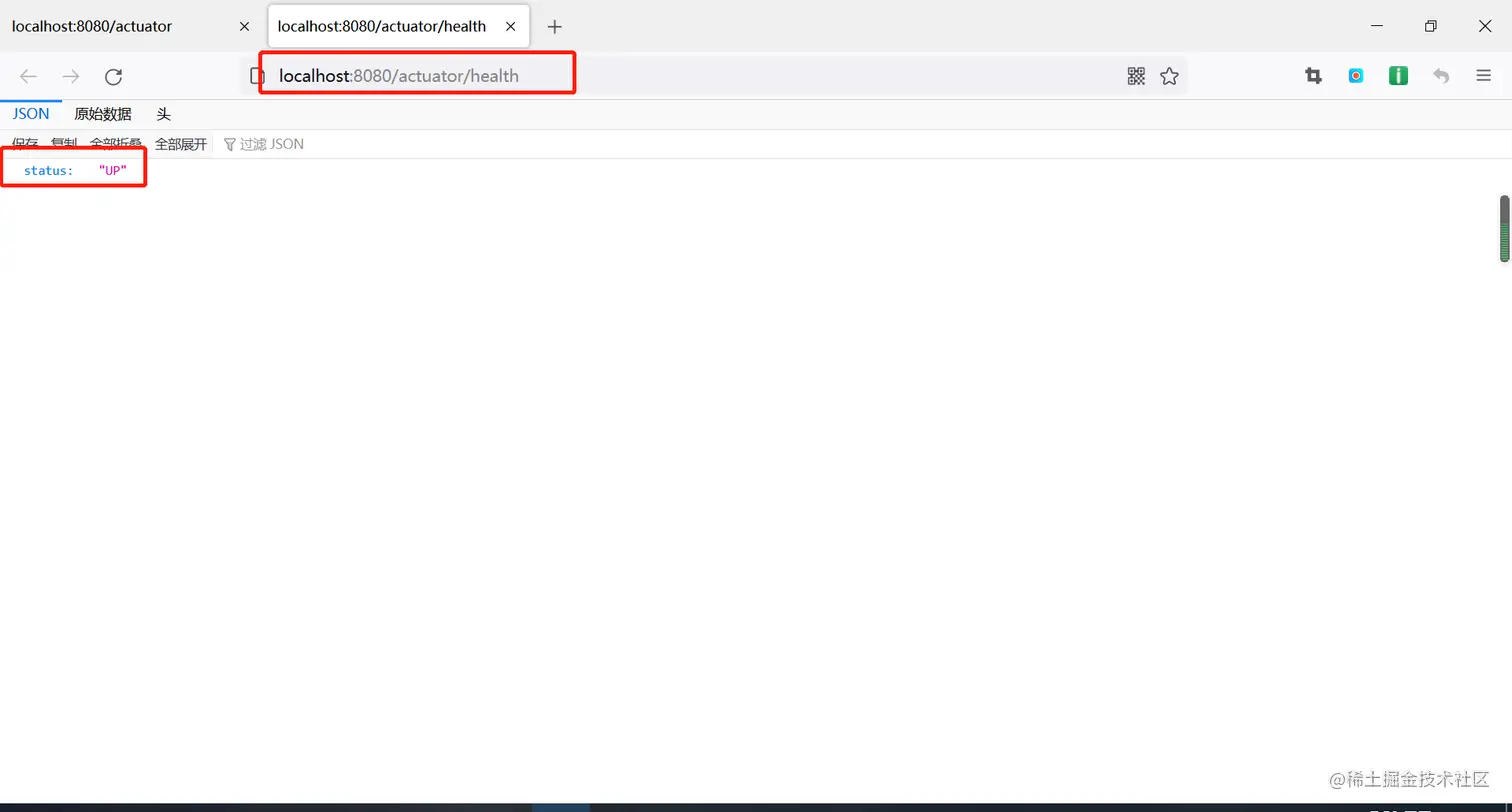
Task: Open the red and blue extension icon
Action: coord(1356,76)
